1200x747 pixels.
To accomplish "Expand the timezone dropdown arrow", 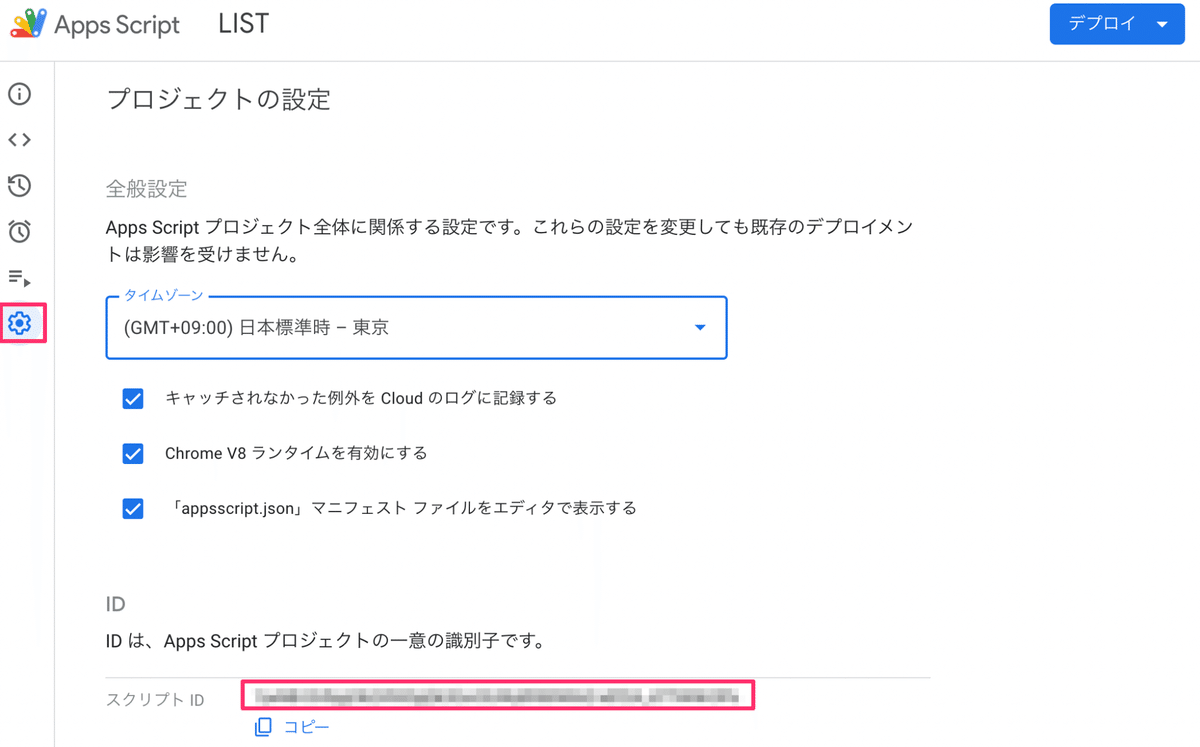I will coord(700,328).
